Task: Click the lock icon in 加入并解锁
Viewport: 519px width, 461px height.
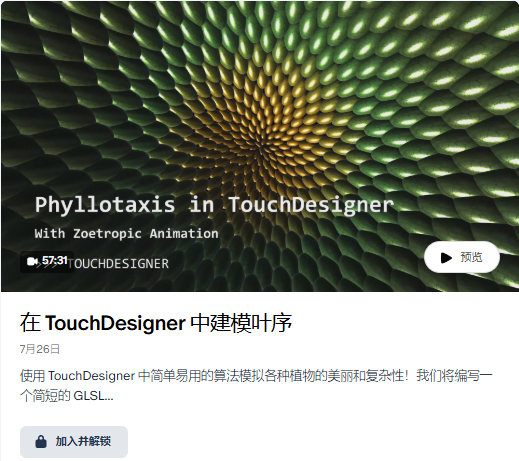Action: pyautogui.click(x=41, y=442)
